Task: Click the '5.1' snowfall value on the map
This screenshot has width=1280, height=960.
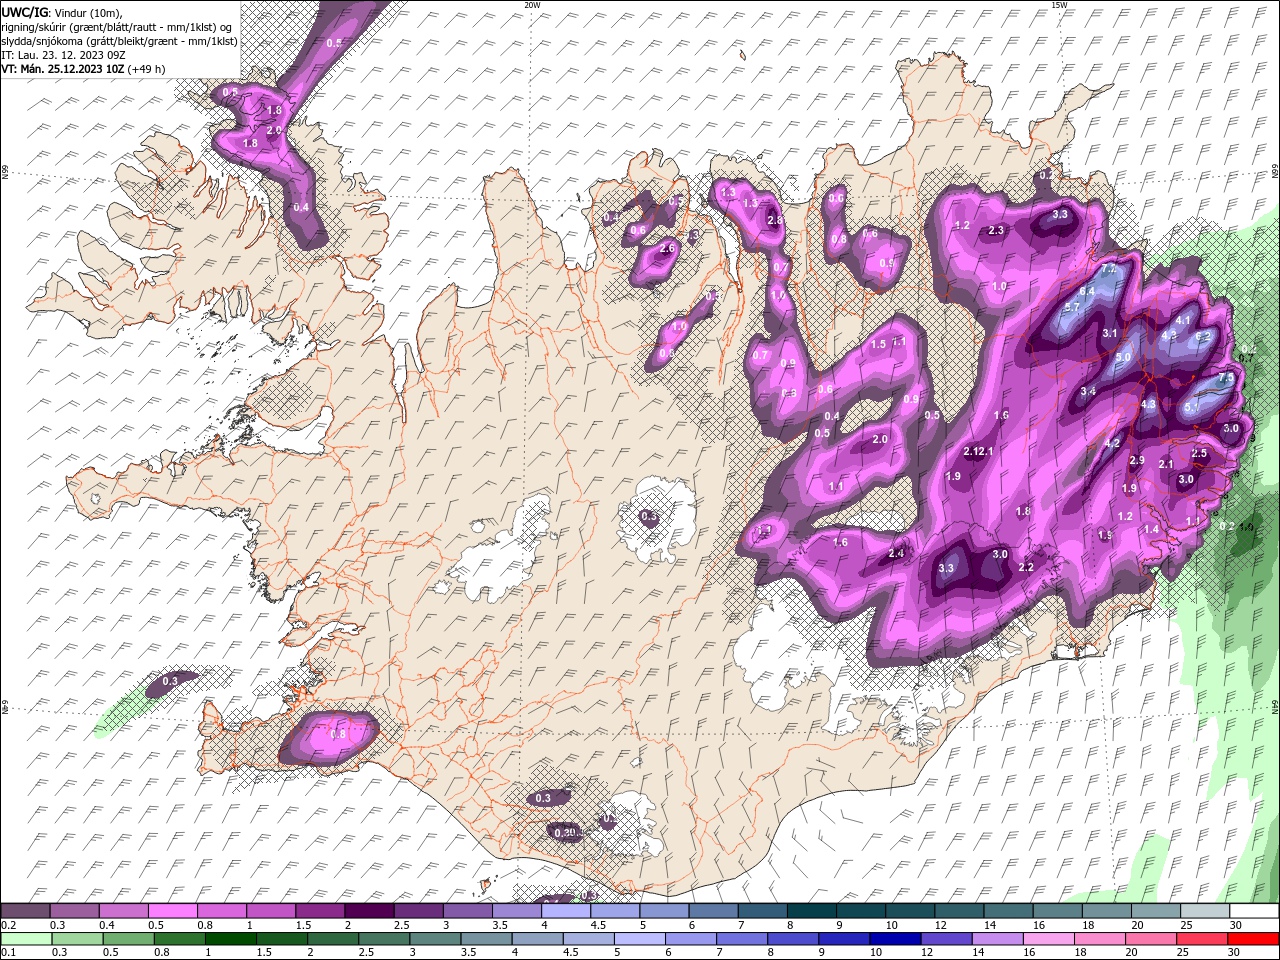Action: tap(1192, 408)
